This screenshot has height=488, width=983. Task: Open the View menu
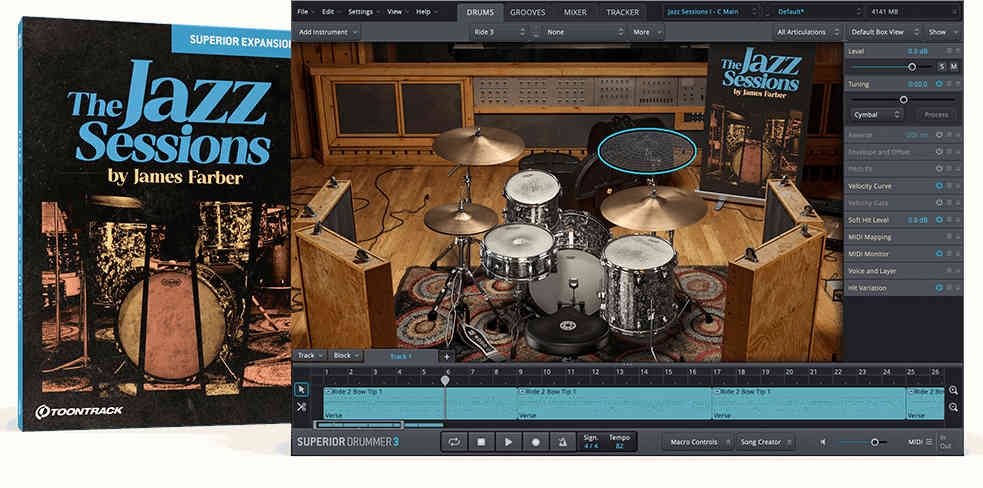click(x=397, y=11)
